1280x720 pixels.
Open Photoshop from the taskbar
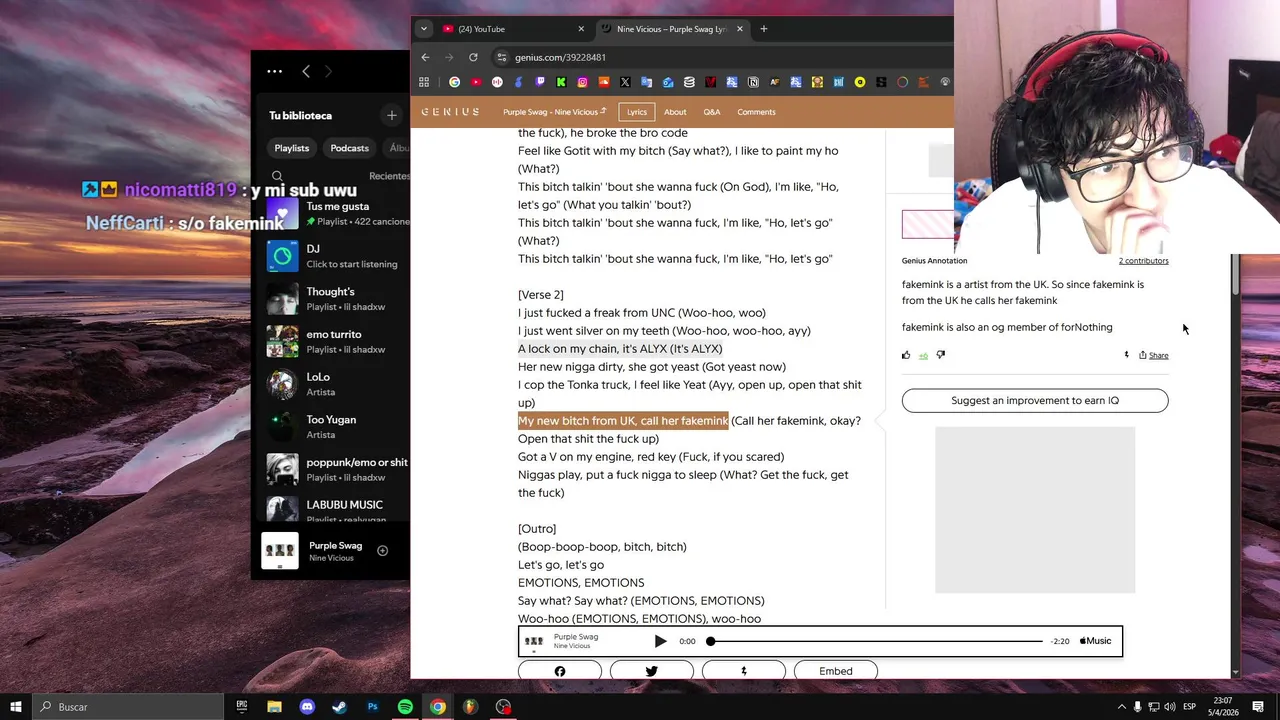pyautogui.click(x=372, y=707)
